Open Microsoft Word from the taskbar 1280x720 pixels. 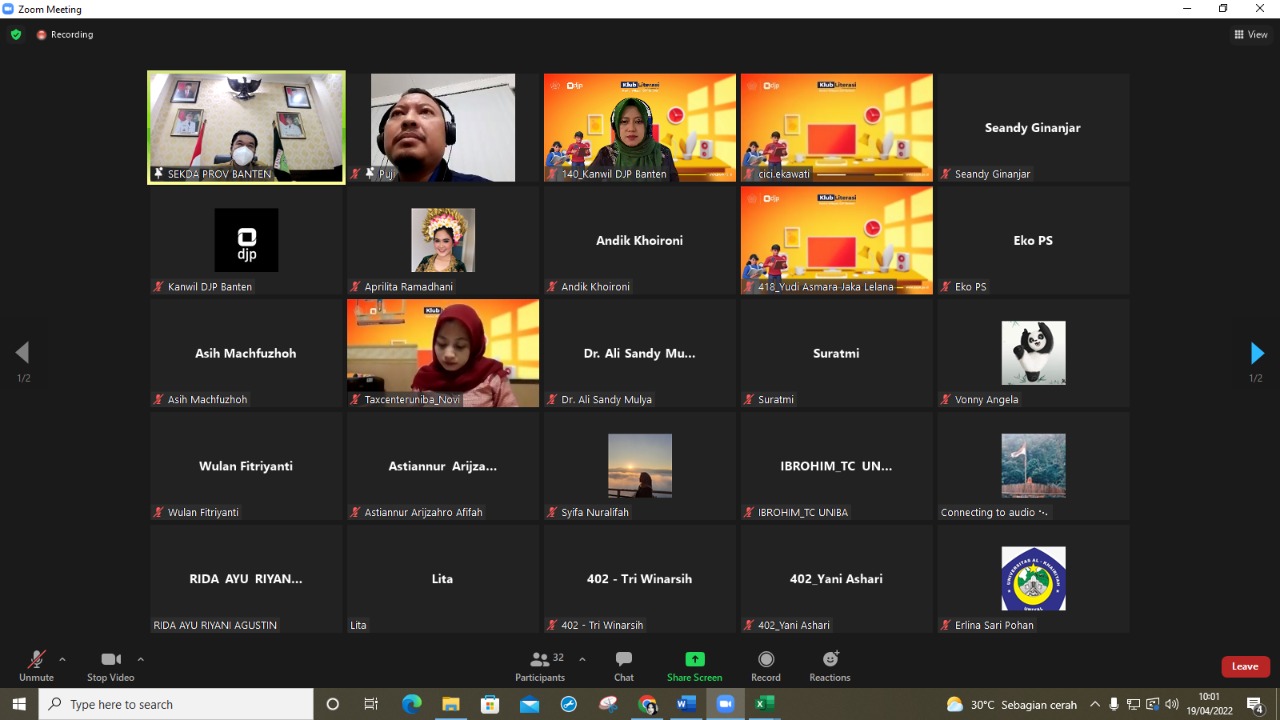click(686, 704)
